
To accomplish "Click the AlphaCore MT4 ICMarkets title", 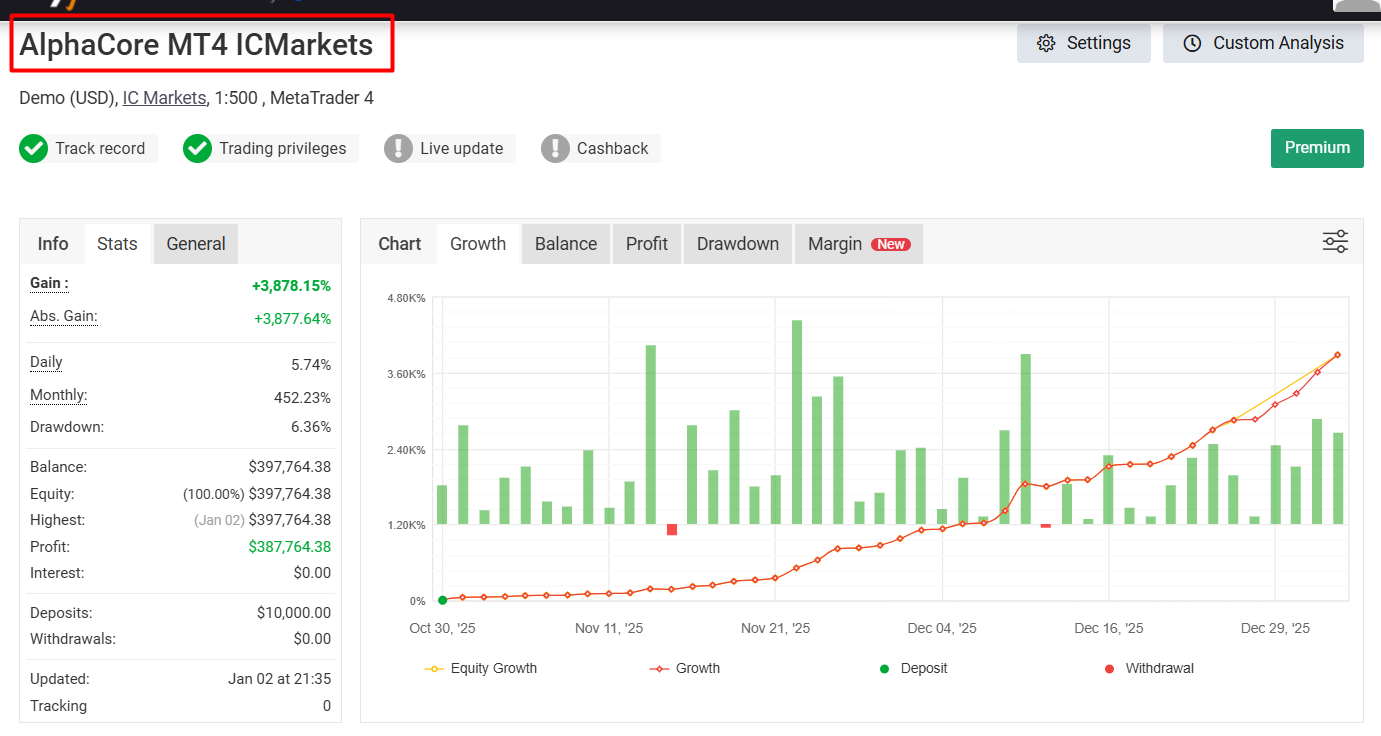I will [x=196, y=45].
